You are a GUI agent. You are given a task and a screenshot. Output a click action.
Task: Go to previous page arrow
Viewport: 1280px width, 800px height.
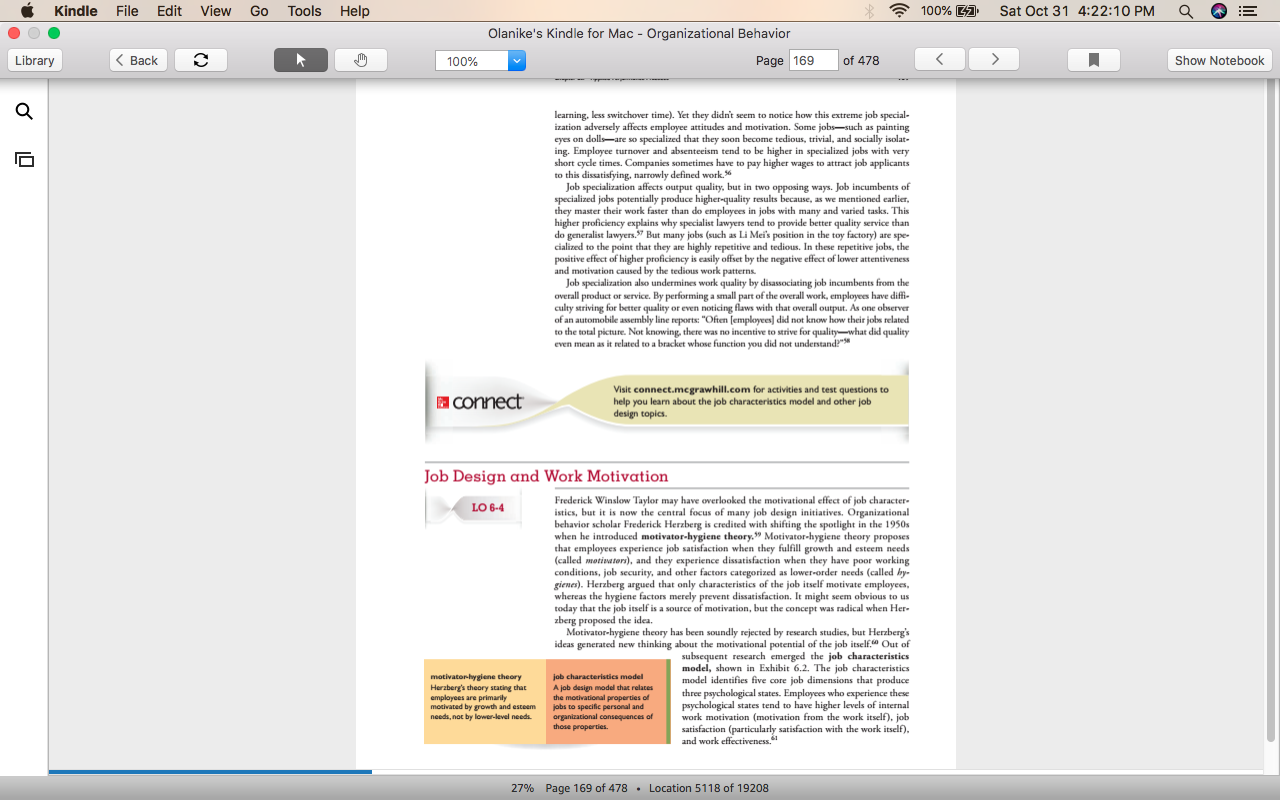point(940,60)
